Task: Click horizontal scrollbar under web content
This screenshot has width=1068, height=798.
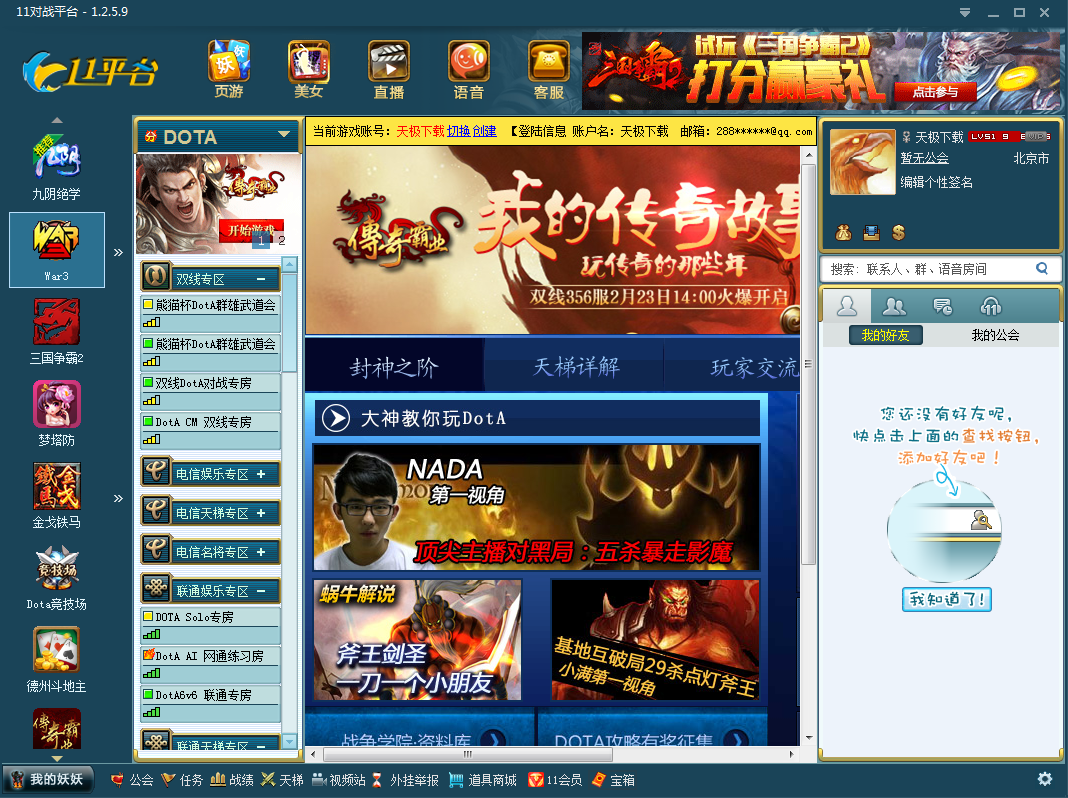Action: click(x=467, y=754)
